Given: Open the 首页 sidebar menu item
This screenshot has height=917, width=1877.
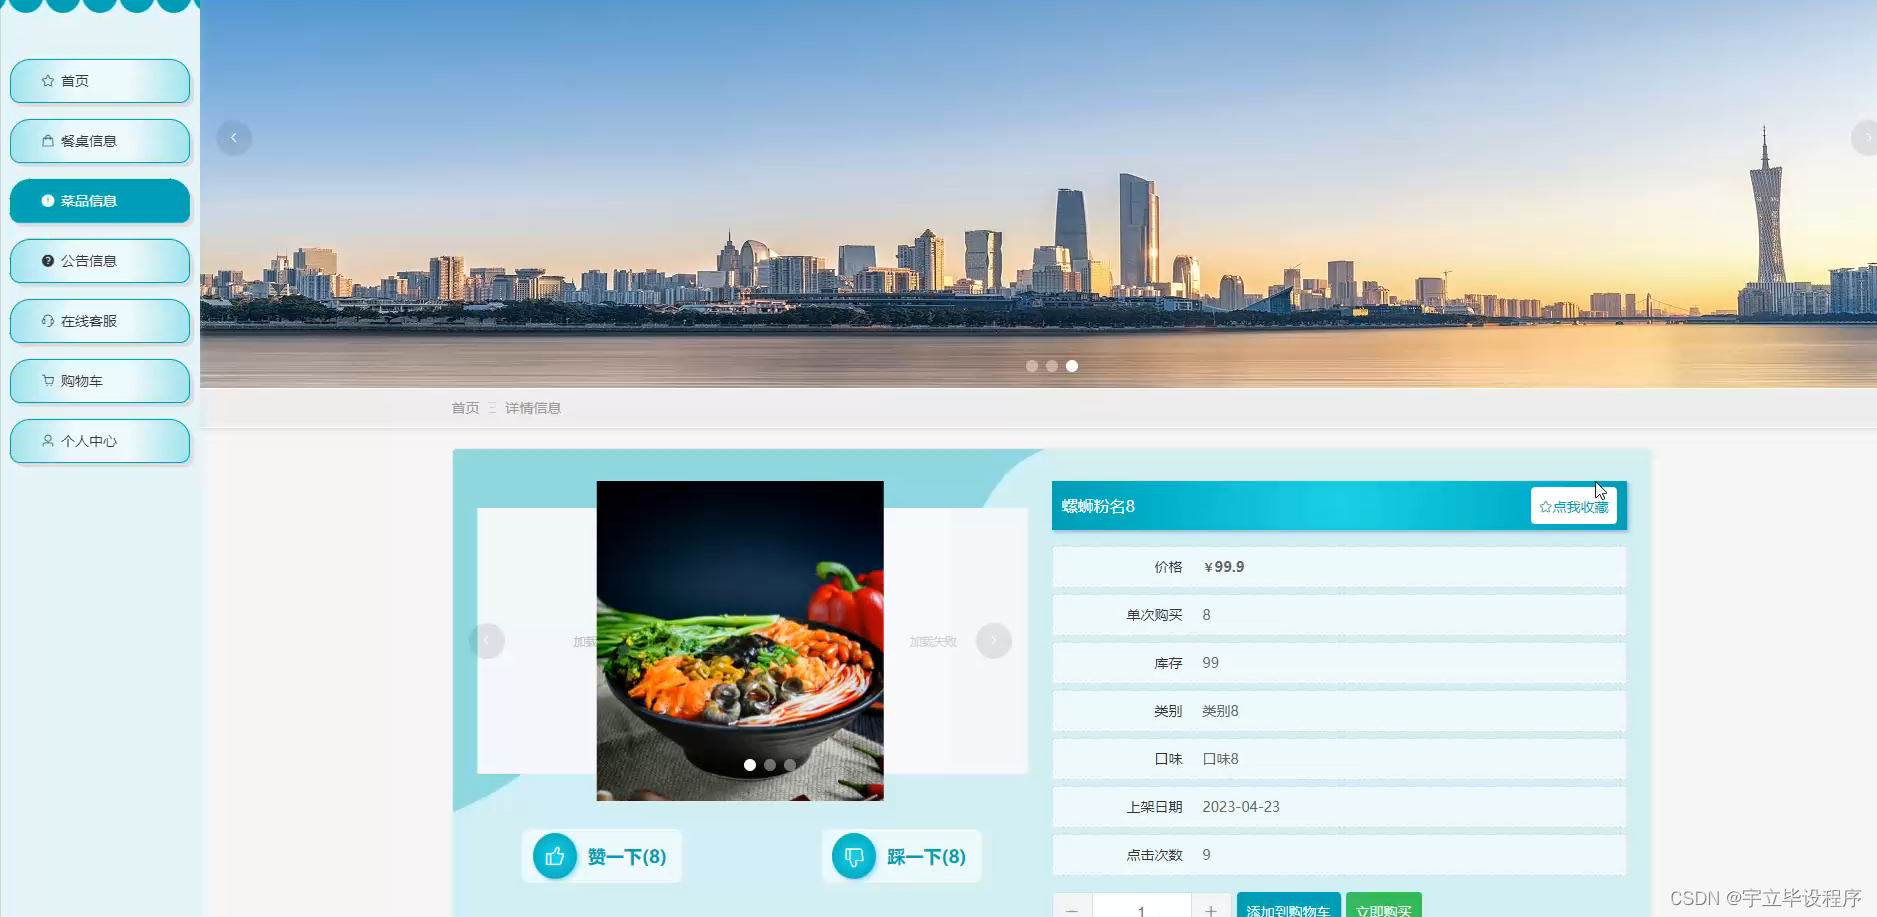Looking at the screenshot, I should coord(100,81).
